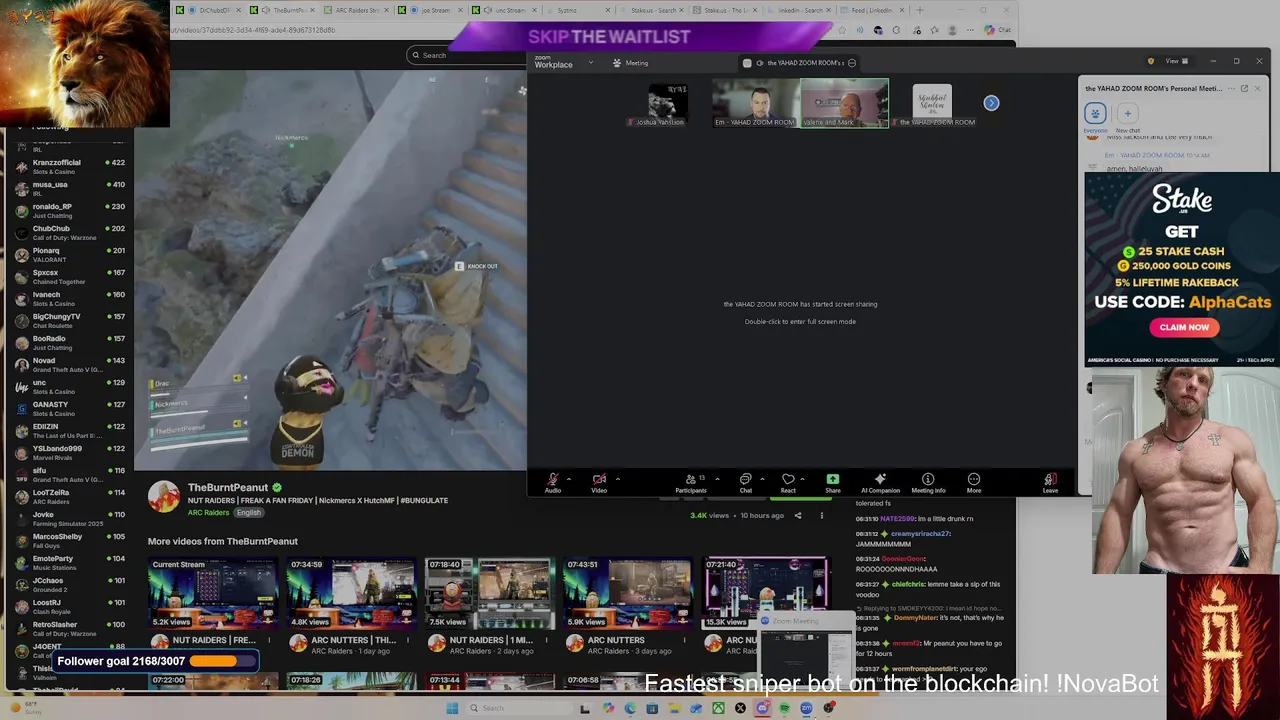The height and width of the screenshot is (720, 1280).
Task: Open the Current Stream video thumbnail
Action: [212, 593]
